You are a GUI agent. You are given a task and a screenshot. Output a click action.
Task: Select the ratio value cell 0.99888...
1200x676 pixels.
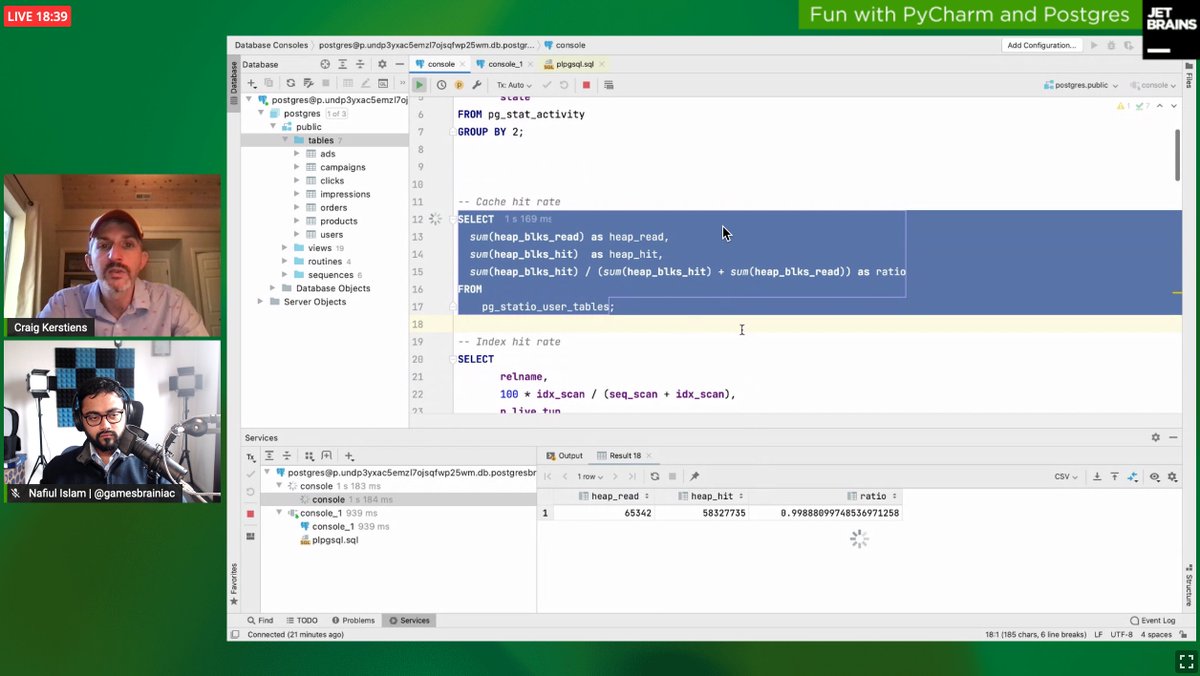[x=838, y=513]
